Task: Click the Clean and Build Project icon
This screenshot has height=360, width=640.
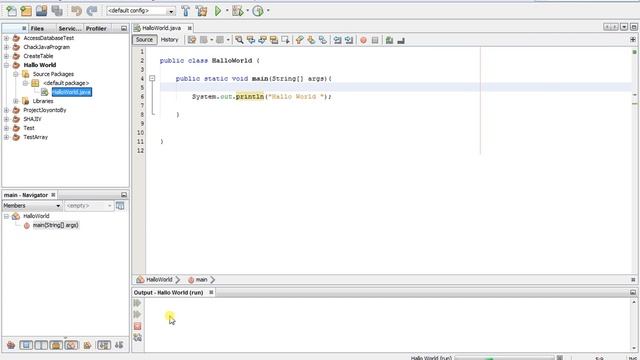Action: click(202, 11)
